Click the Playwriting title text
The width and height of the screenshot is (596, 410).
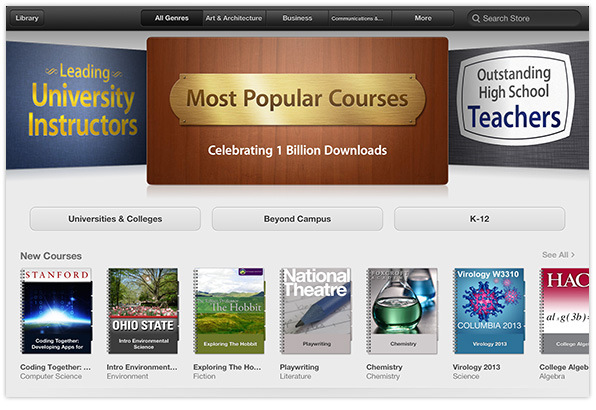click(x=300, y=367)
